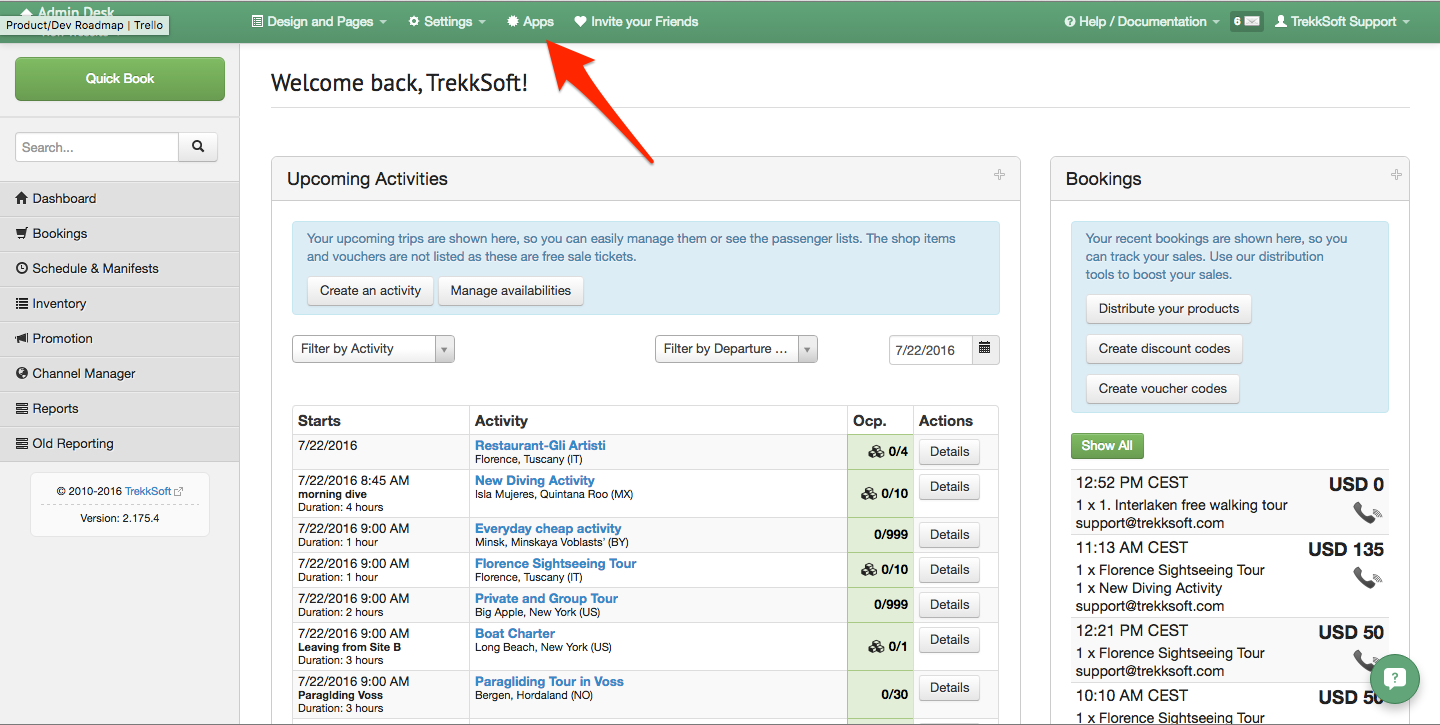
Task: Click phone icon on USD 135 booking
Action: [x=1366, y=578]
